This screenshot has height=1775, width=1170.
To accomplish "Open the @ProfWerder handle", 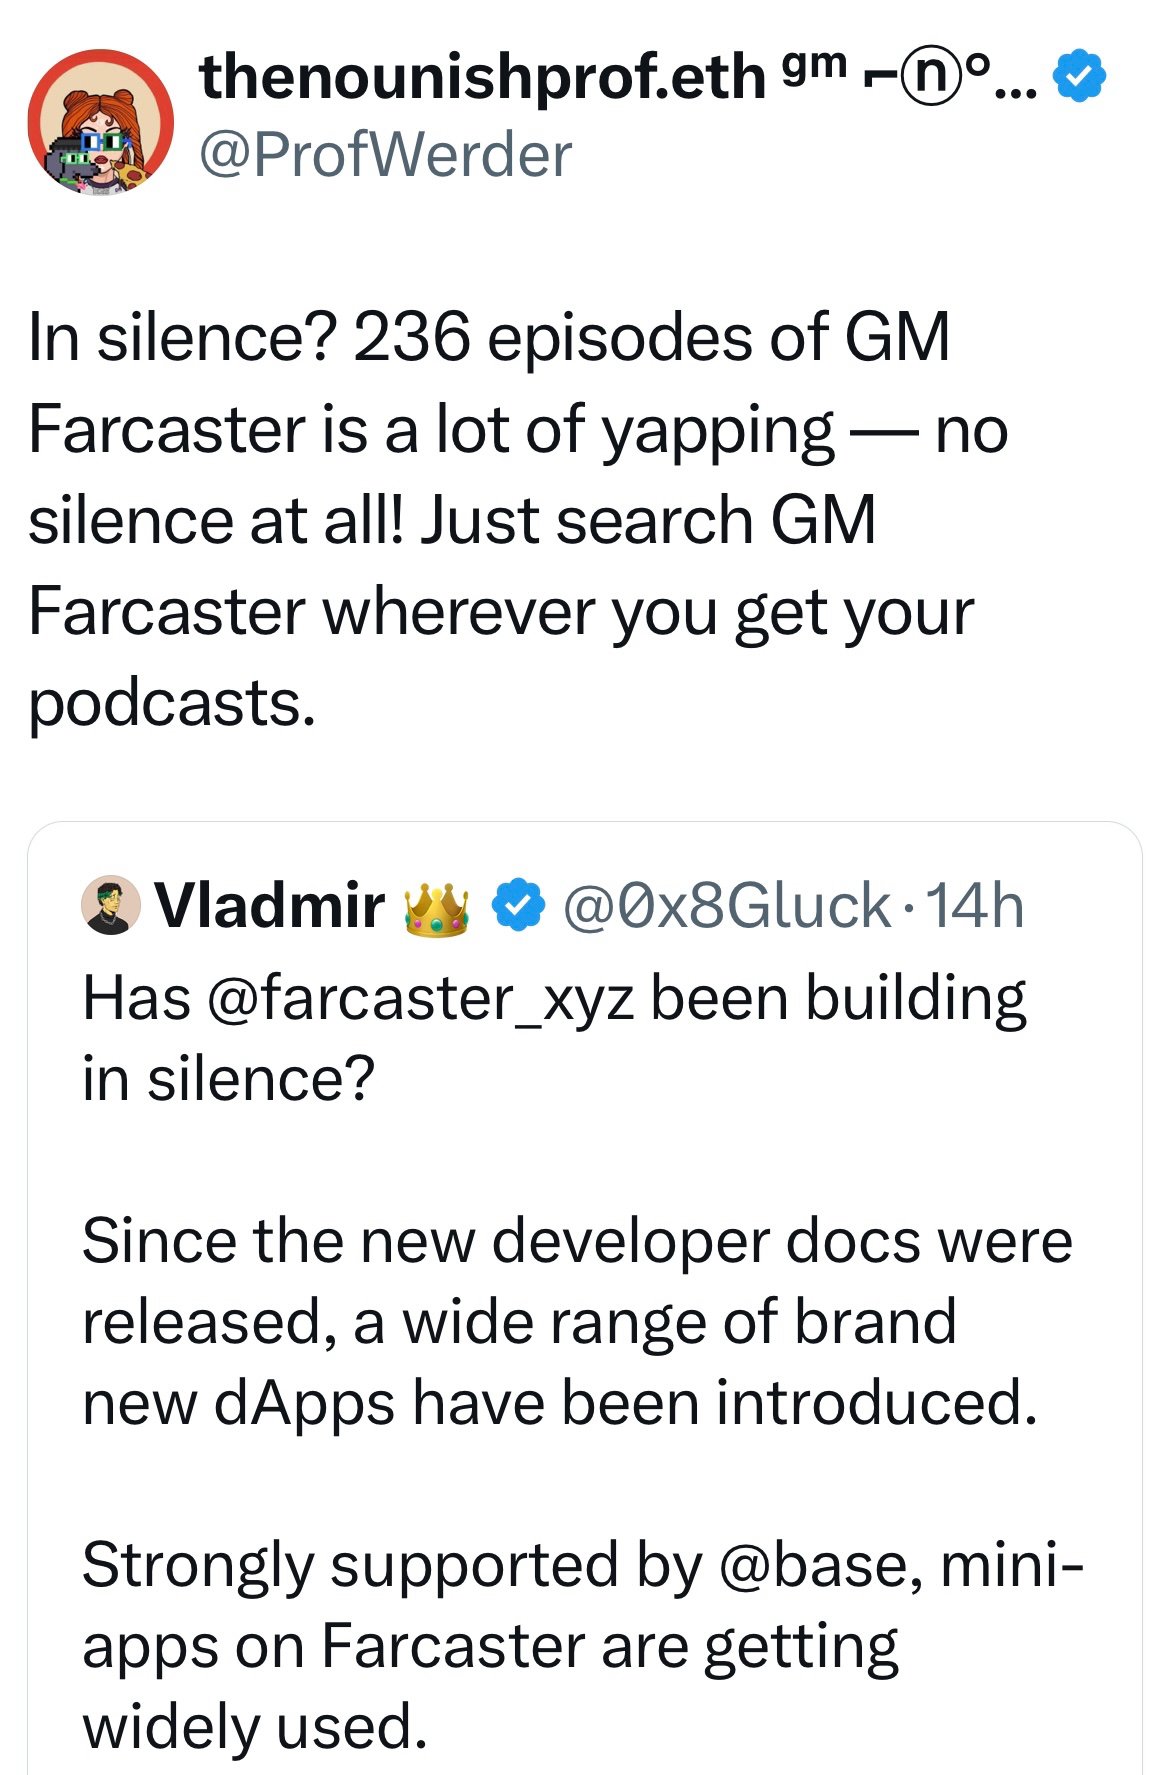I will tap(386, 156).
